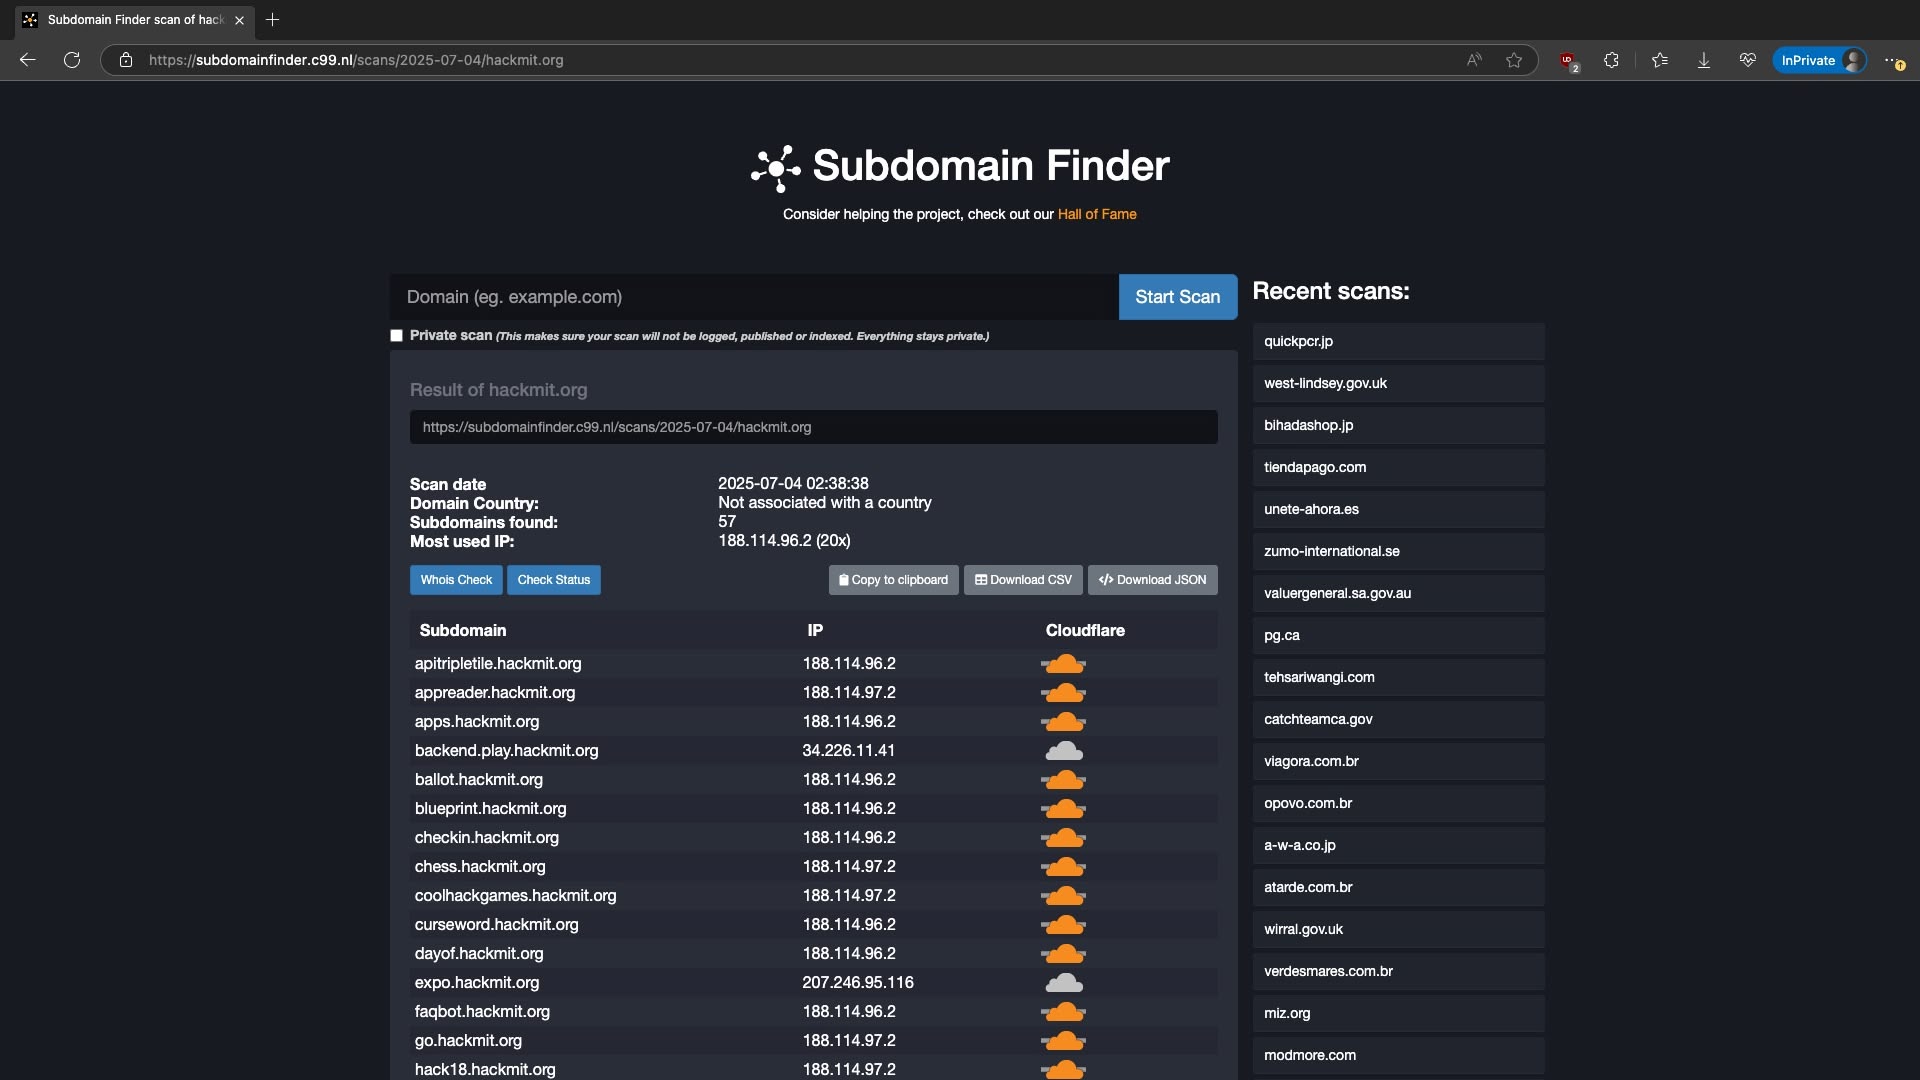Click the Subdomain Finder logo icon

tap(776, 168)
